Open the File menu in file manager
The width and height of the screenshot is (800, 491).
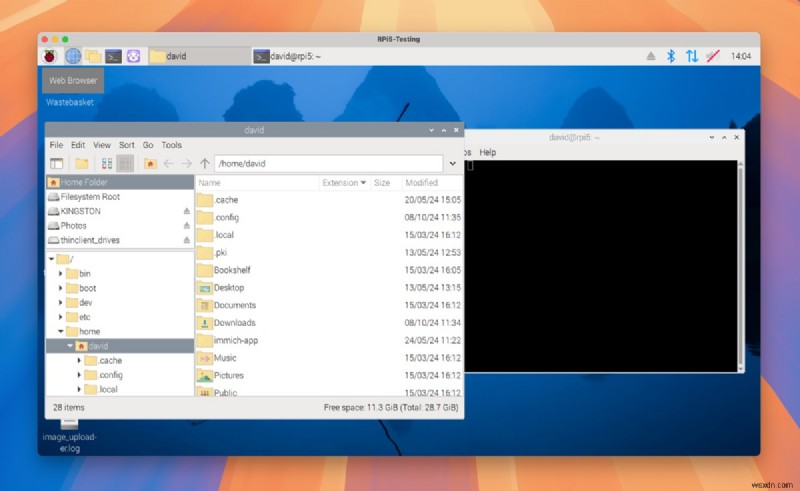point(56,145)
